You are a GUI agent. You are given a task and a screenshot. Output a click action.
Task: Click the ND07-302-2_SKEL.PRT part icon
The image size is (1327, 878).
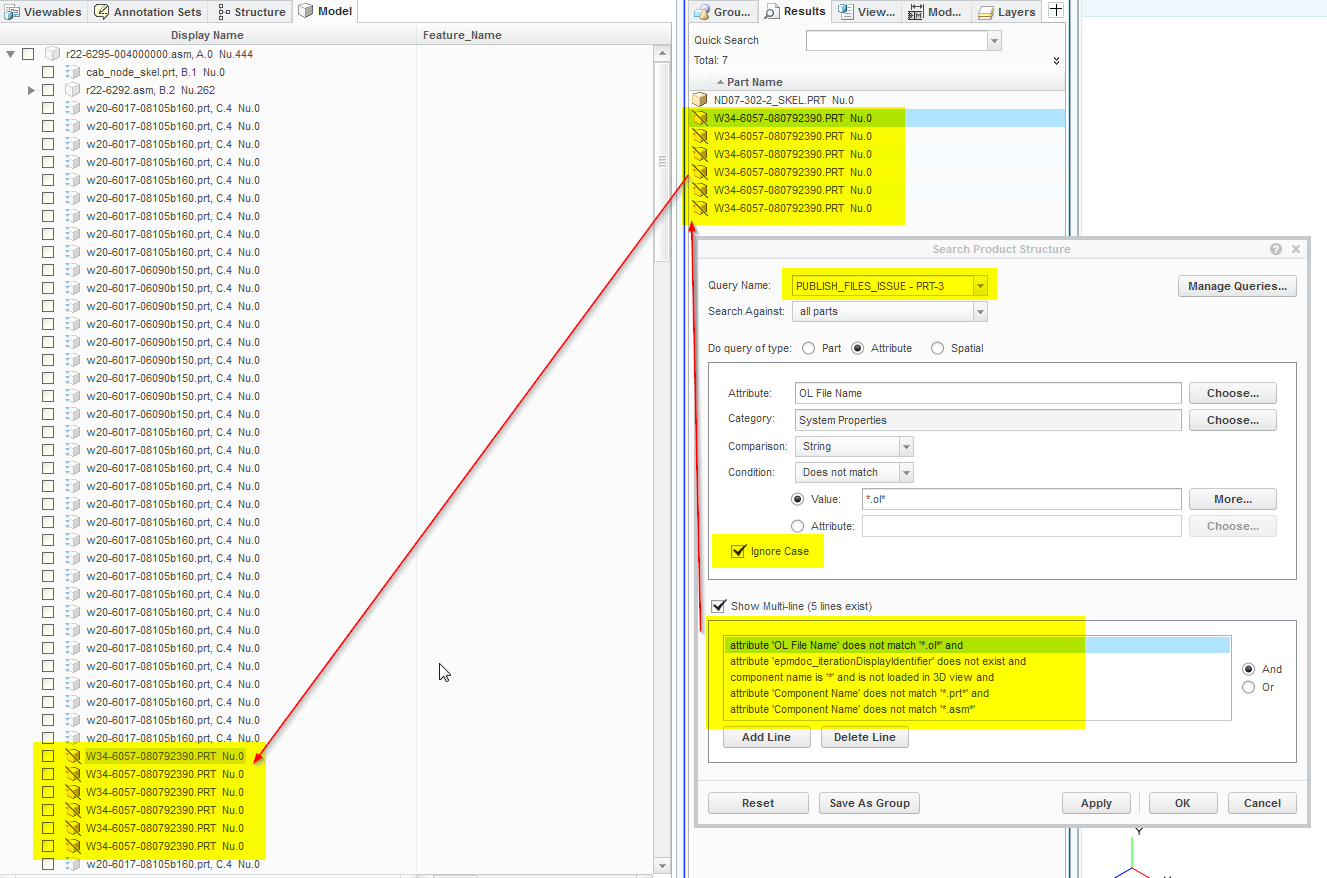tap(700, 100)
